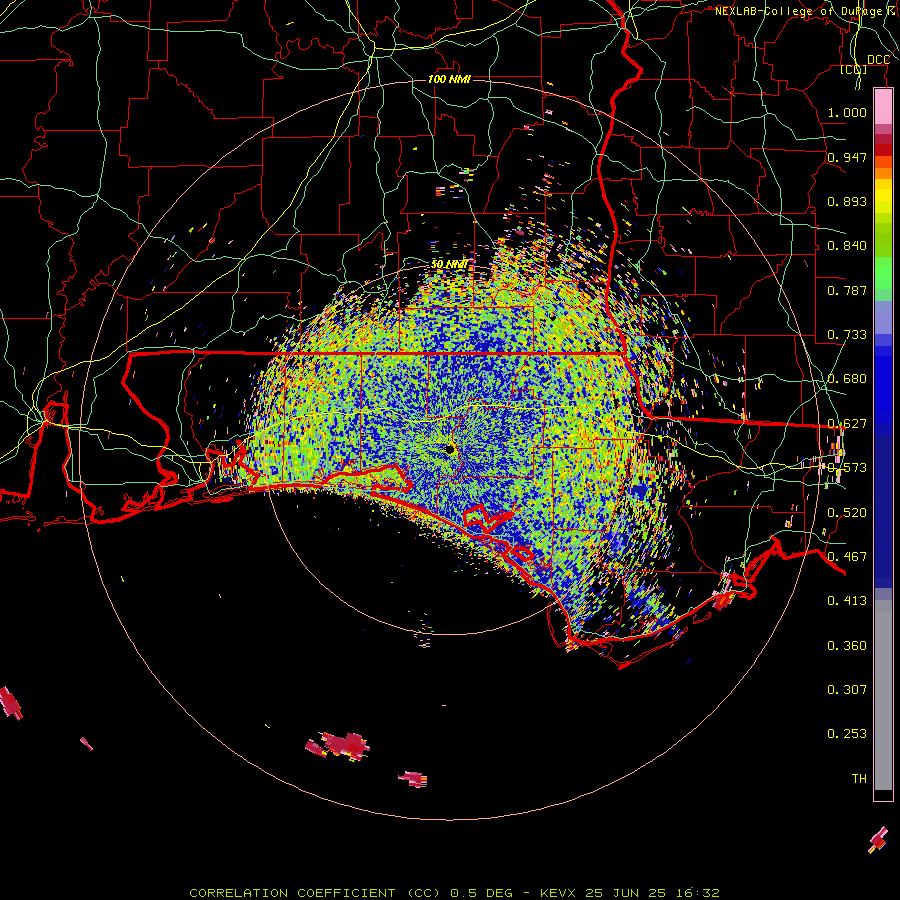Select the 0.520 scale value
The image size is (900, 900).
[847, 513]
